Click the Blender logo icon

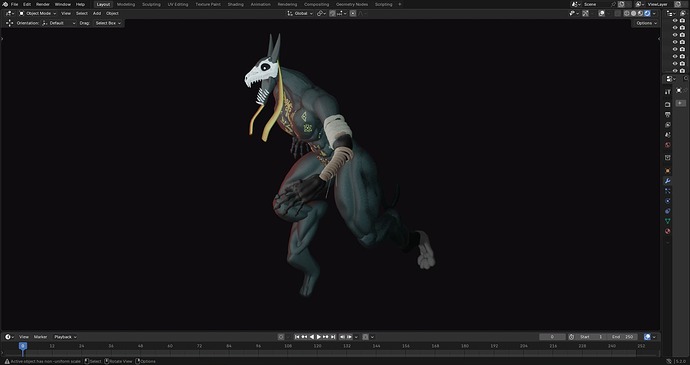(5, 4)
